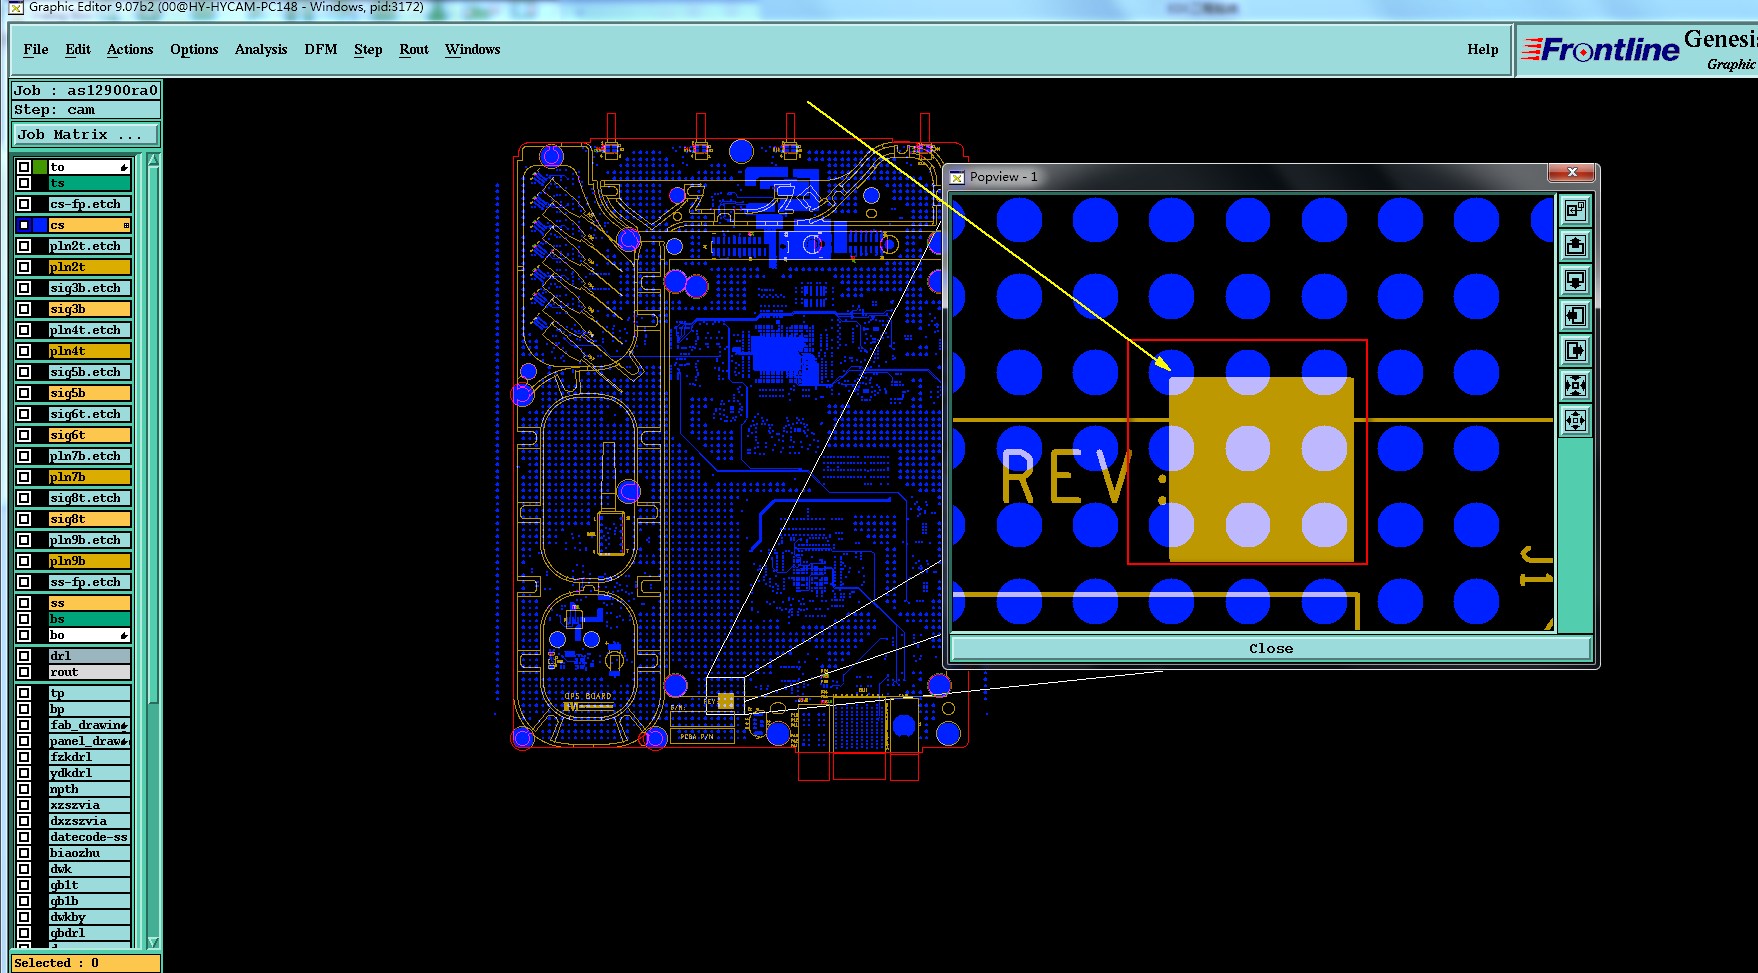Select the datecode-ss layer row
This screenshot has height=973, width=1758.
(90, 837)
